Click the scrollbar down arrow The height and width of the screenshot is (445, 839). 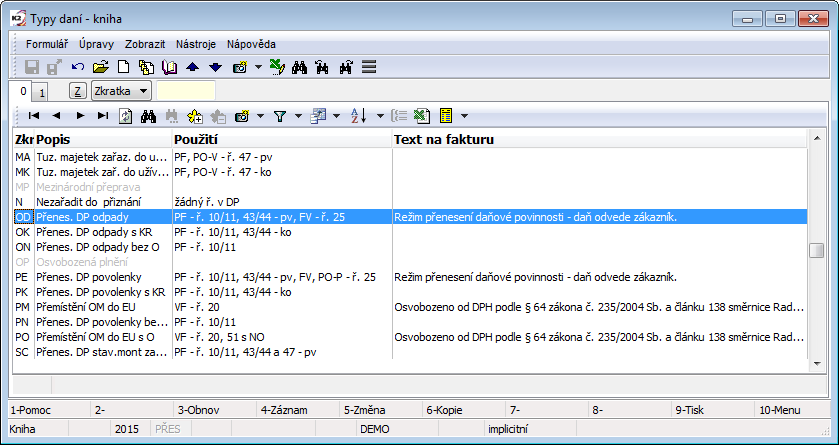(x=817, y=364)
